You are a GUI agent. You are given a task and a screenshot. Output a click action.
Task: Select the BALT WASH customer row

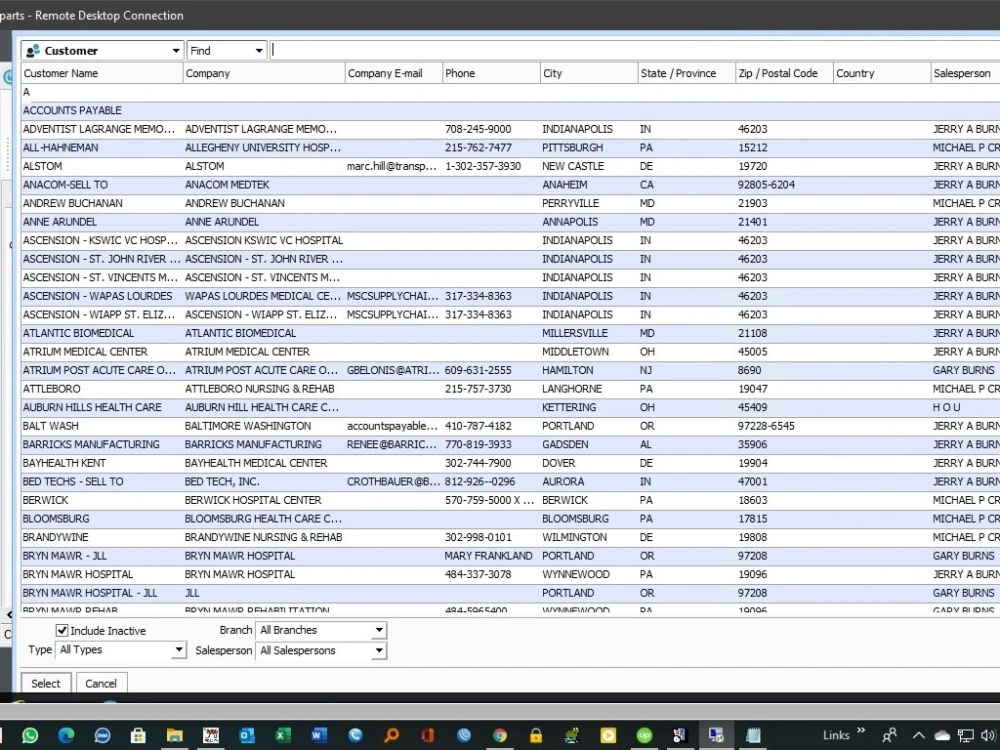[510, 425]
